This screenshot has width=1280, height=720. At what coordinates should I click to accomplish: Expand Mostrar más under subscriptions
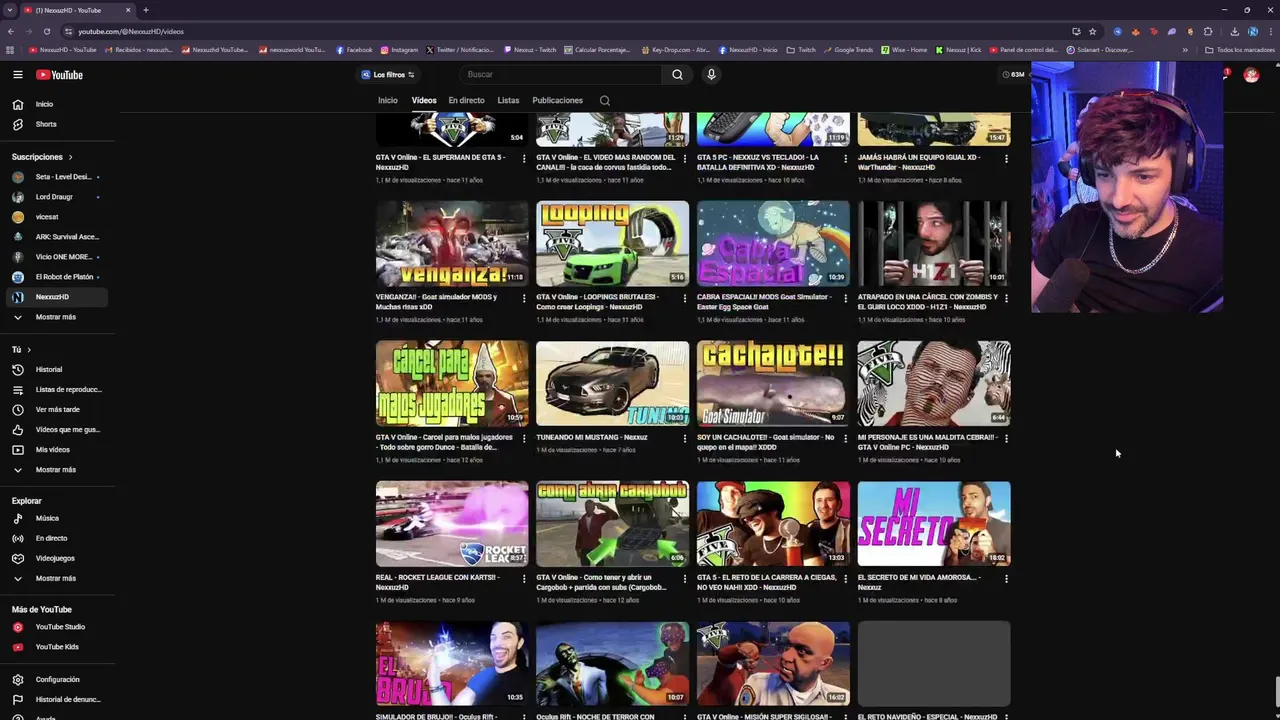57,317
